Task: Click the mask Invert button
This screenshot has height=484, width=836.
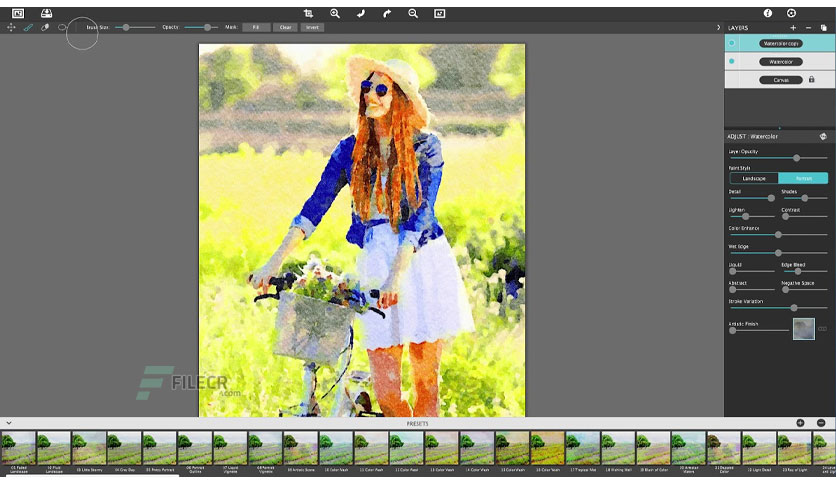Action: (312, 27)
